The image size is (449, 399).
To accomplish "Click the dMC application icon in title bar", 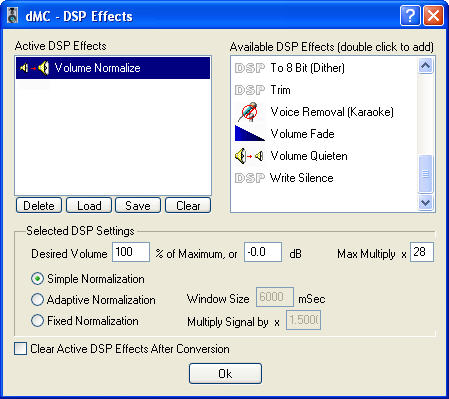I will pyautogui.click(x=13, y=16).
